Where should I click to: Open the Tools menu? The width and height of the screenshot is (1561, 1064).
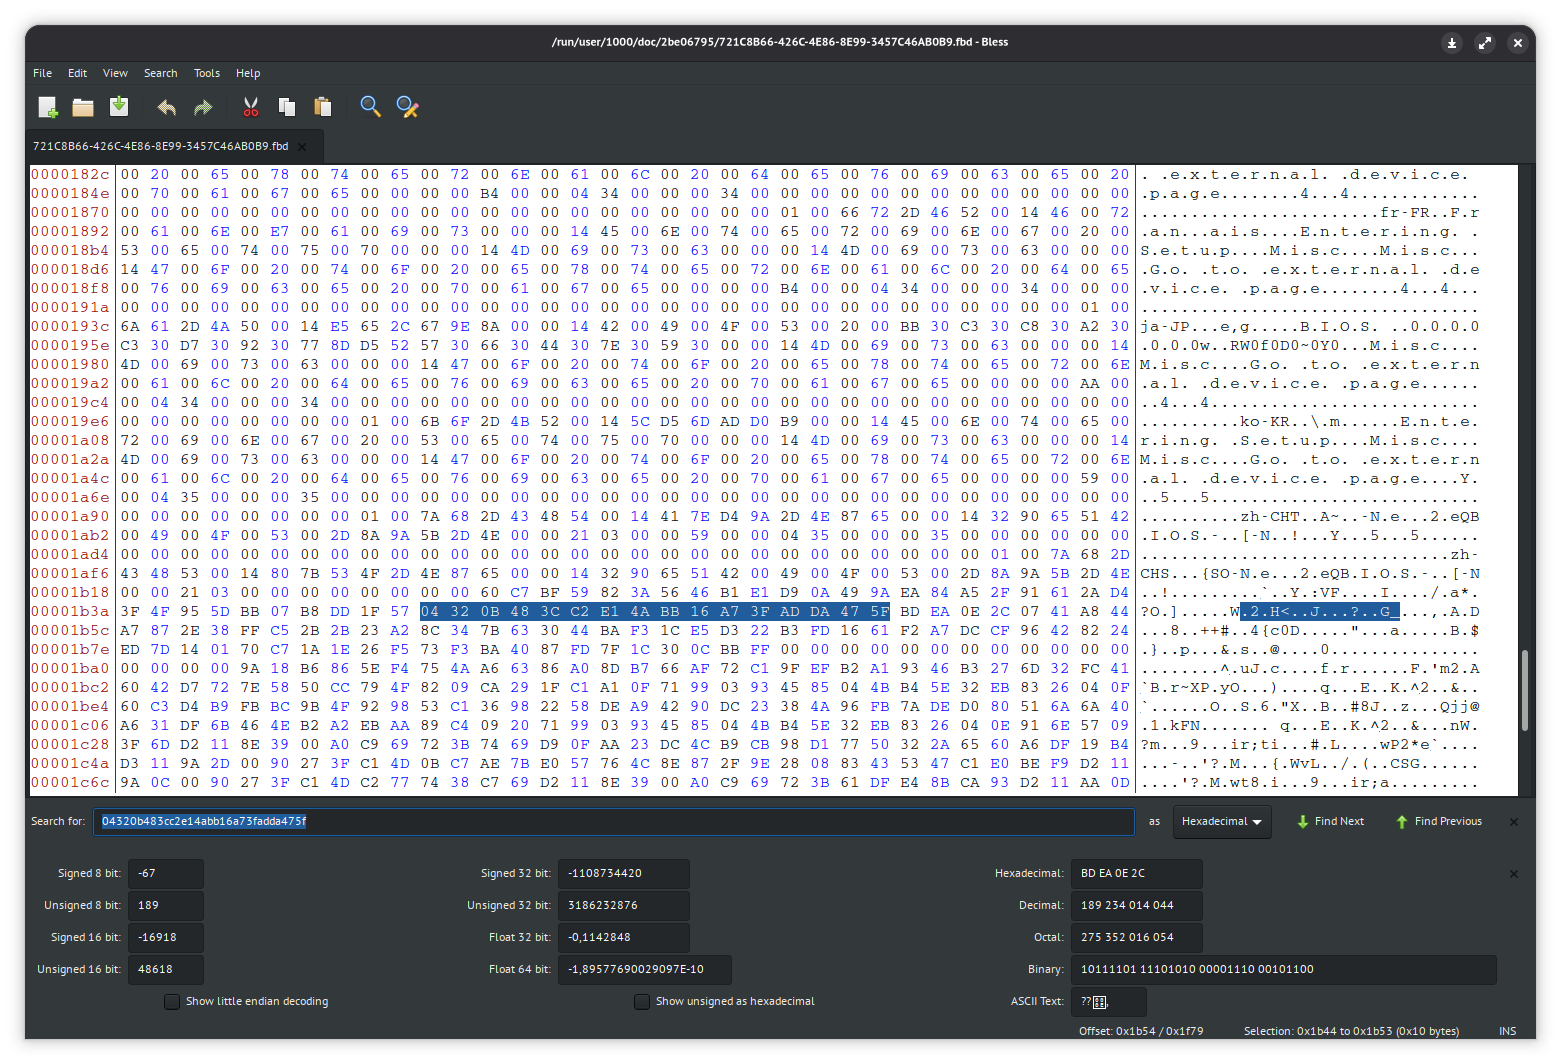[207, 73]
